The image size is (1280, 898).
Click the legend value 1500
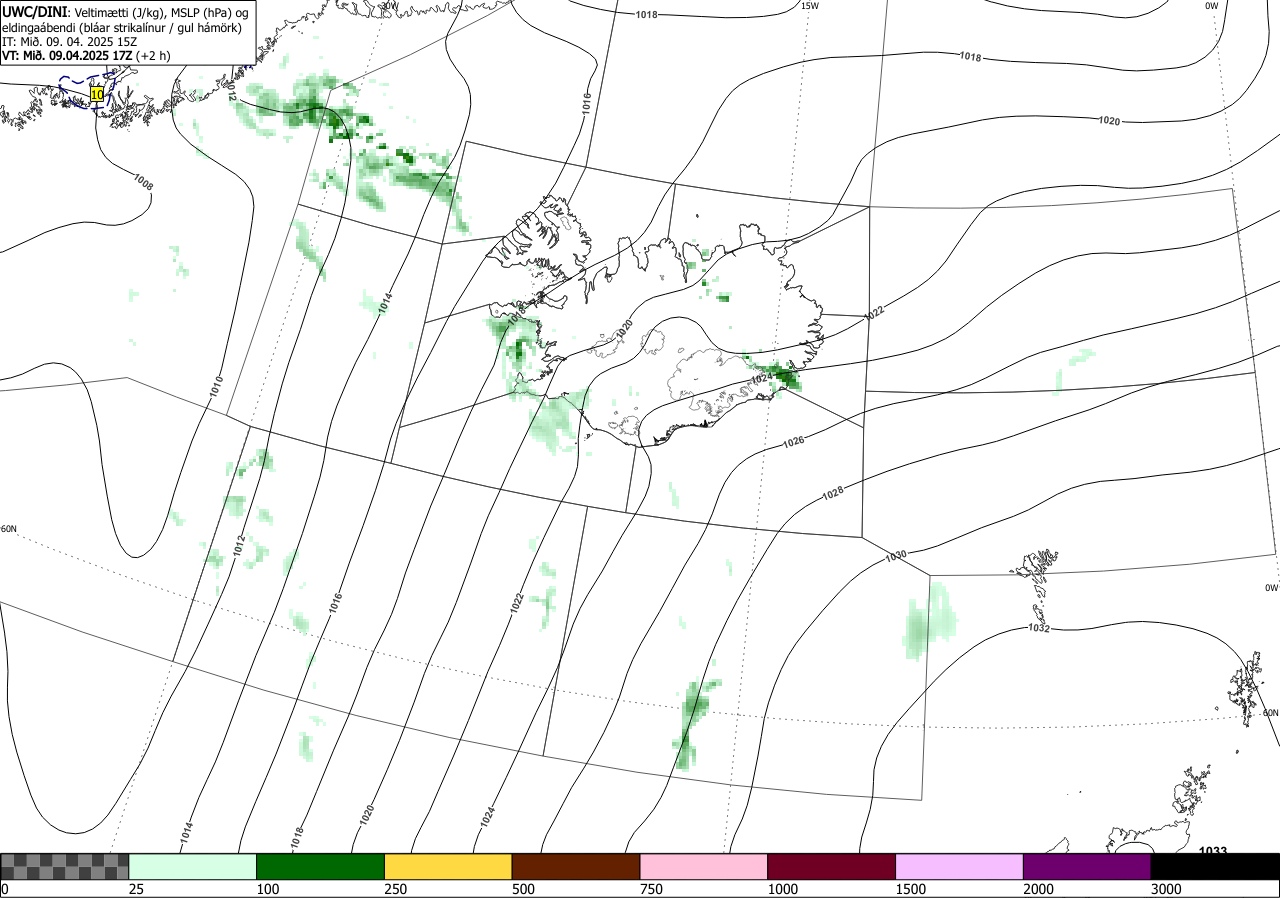pyautogui.click(x=910, y=889)
